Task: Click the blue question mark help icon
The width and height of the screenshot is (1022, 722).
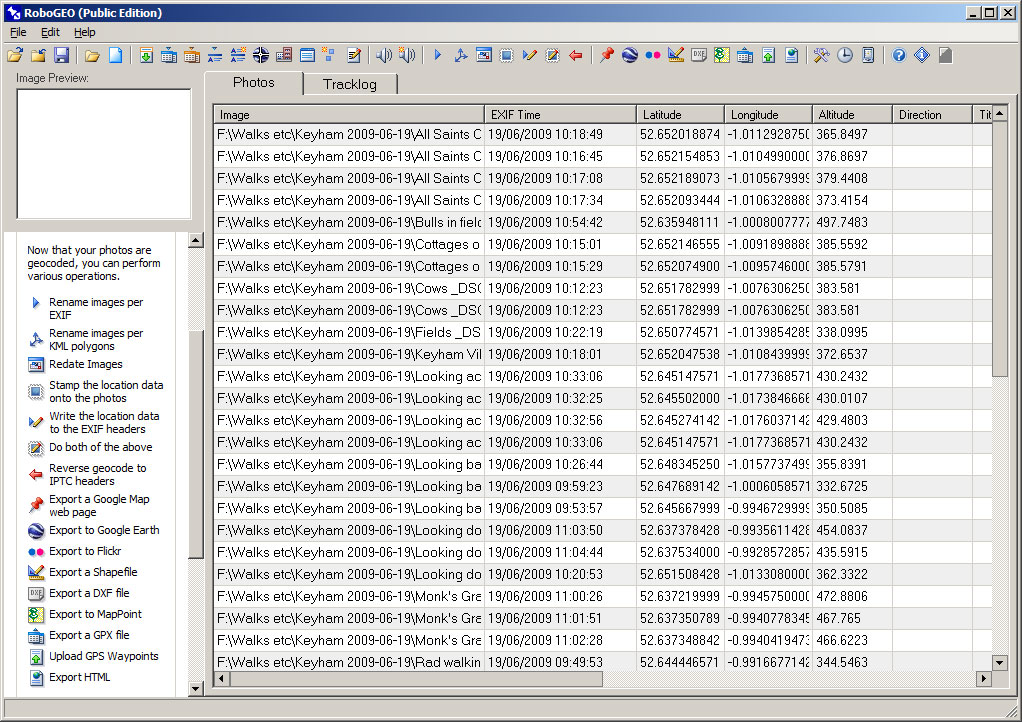Action: click(x=899, y=55)
